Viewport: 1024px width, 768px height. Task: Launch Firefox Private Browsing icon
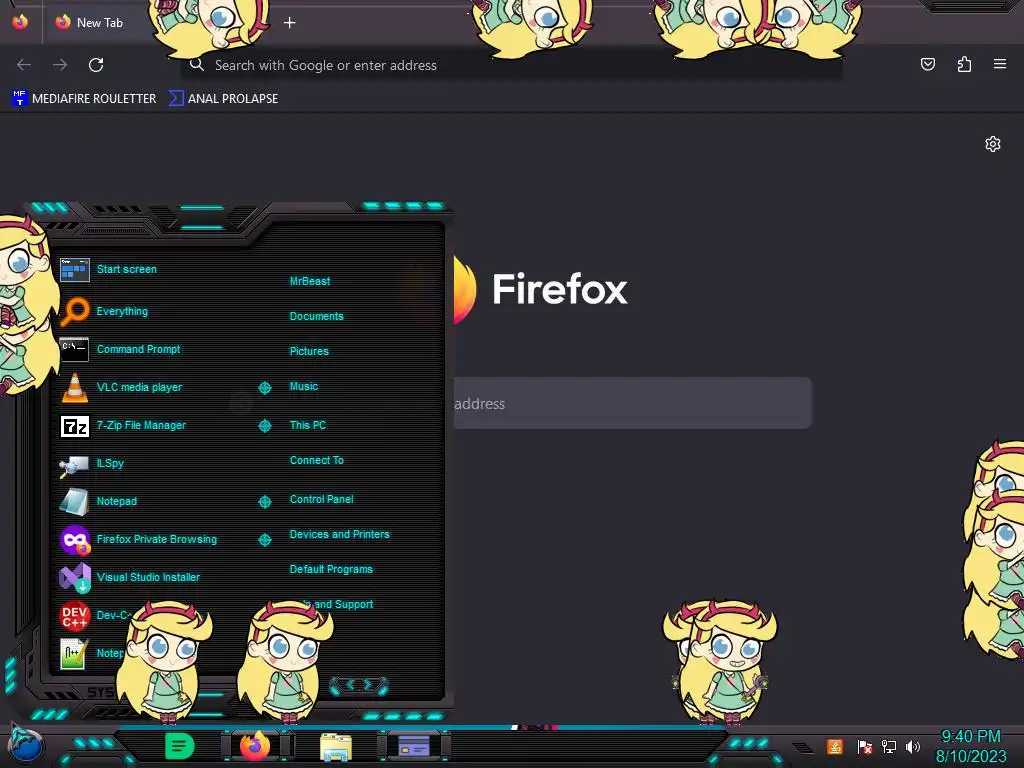74,539
